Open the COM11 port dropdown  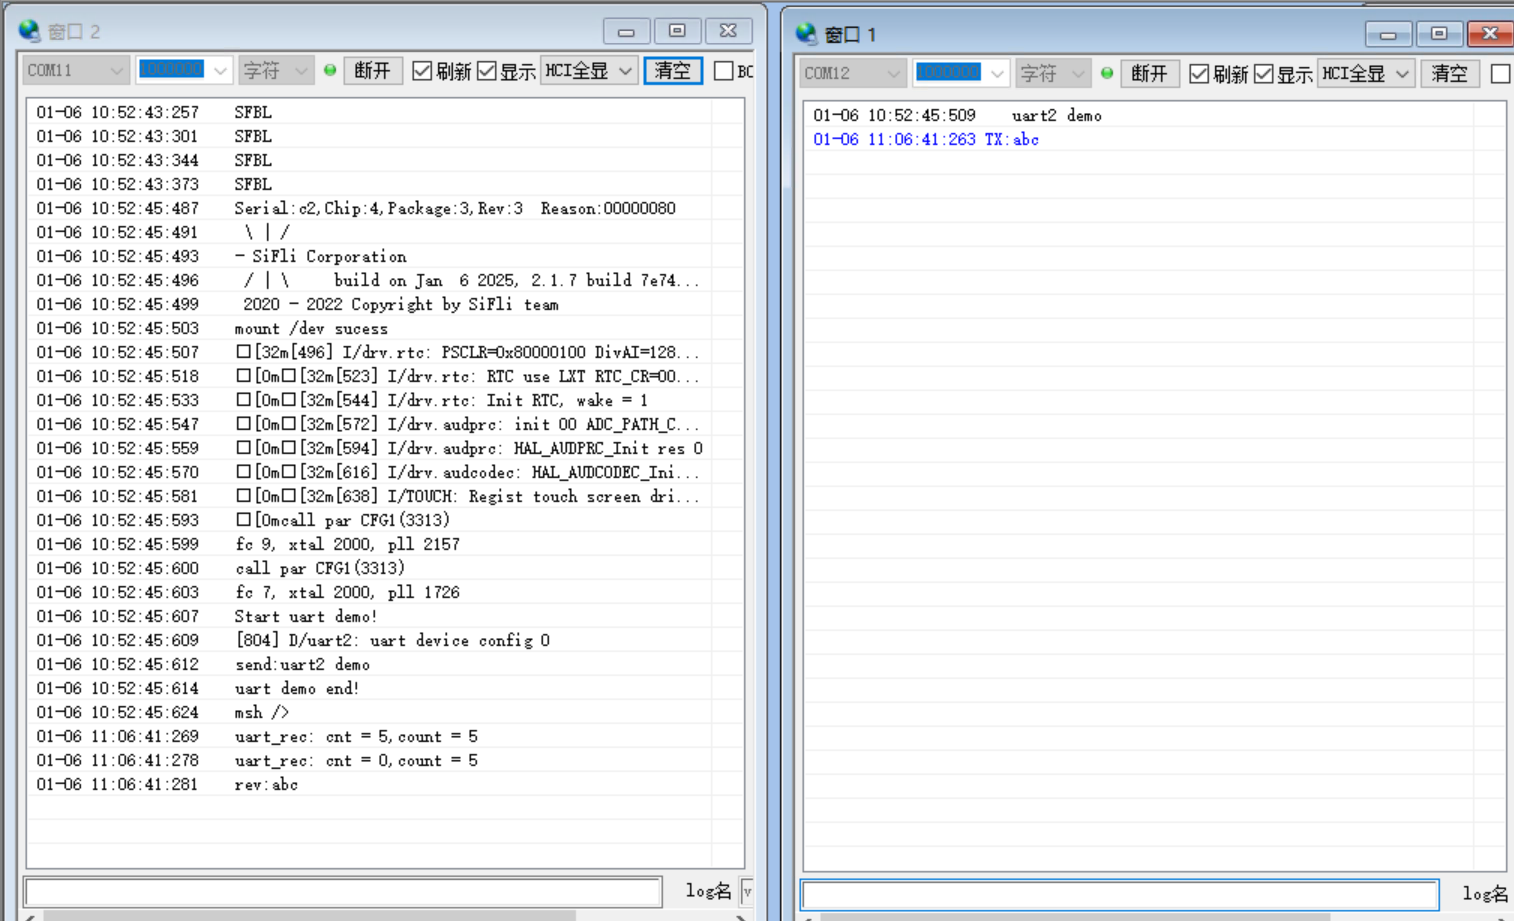click(x=76, y=71)
